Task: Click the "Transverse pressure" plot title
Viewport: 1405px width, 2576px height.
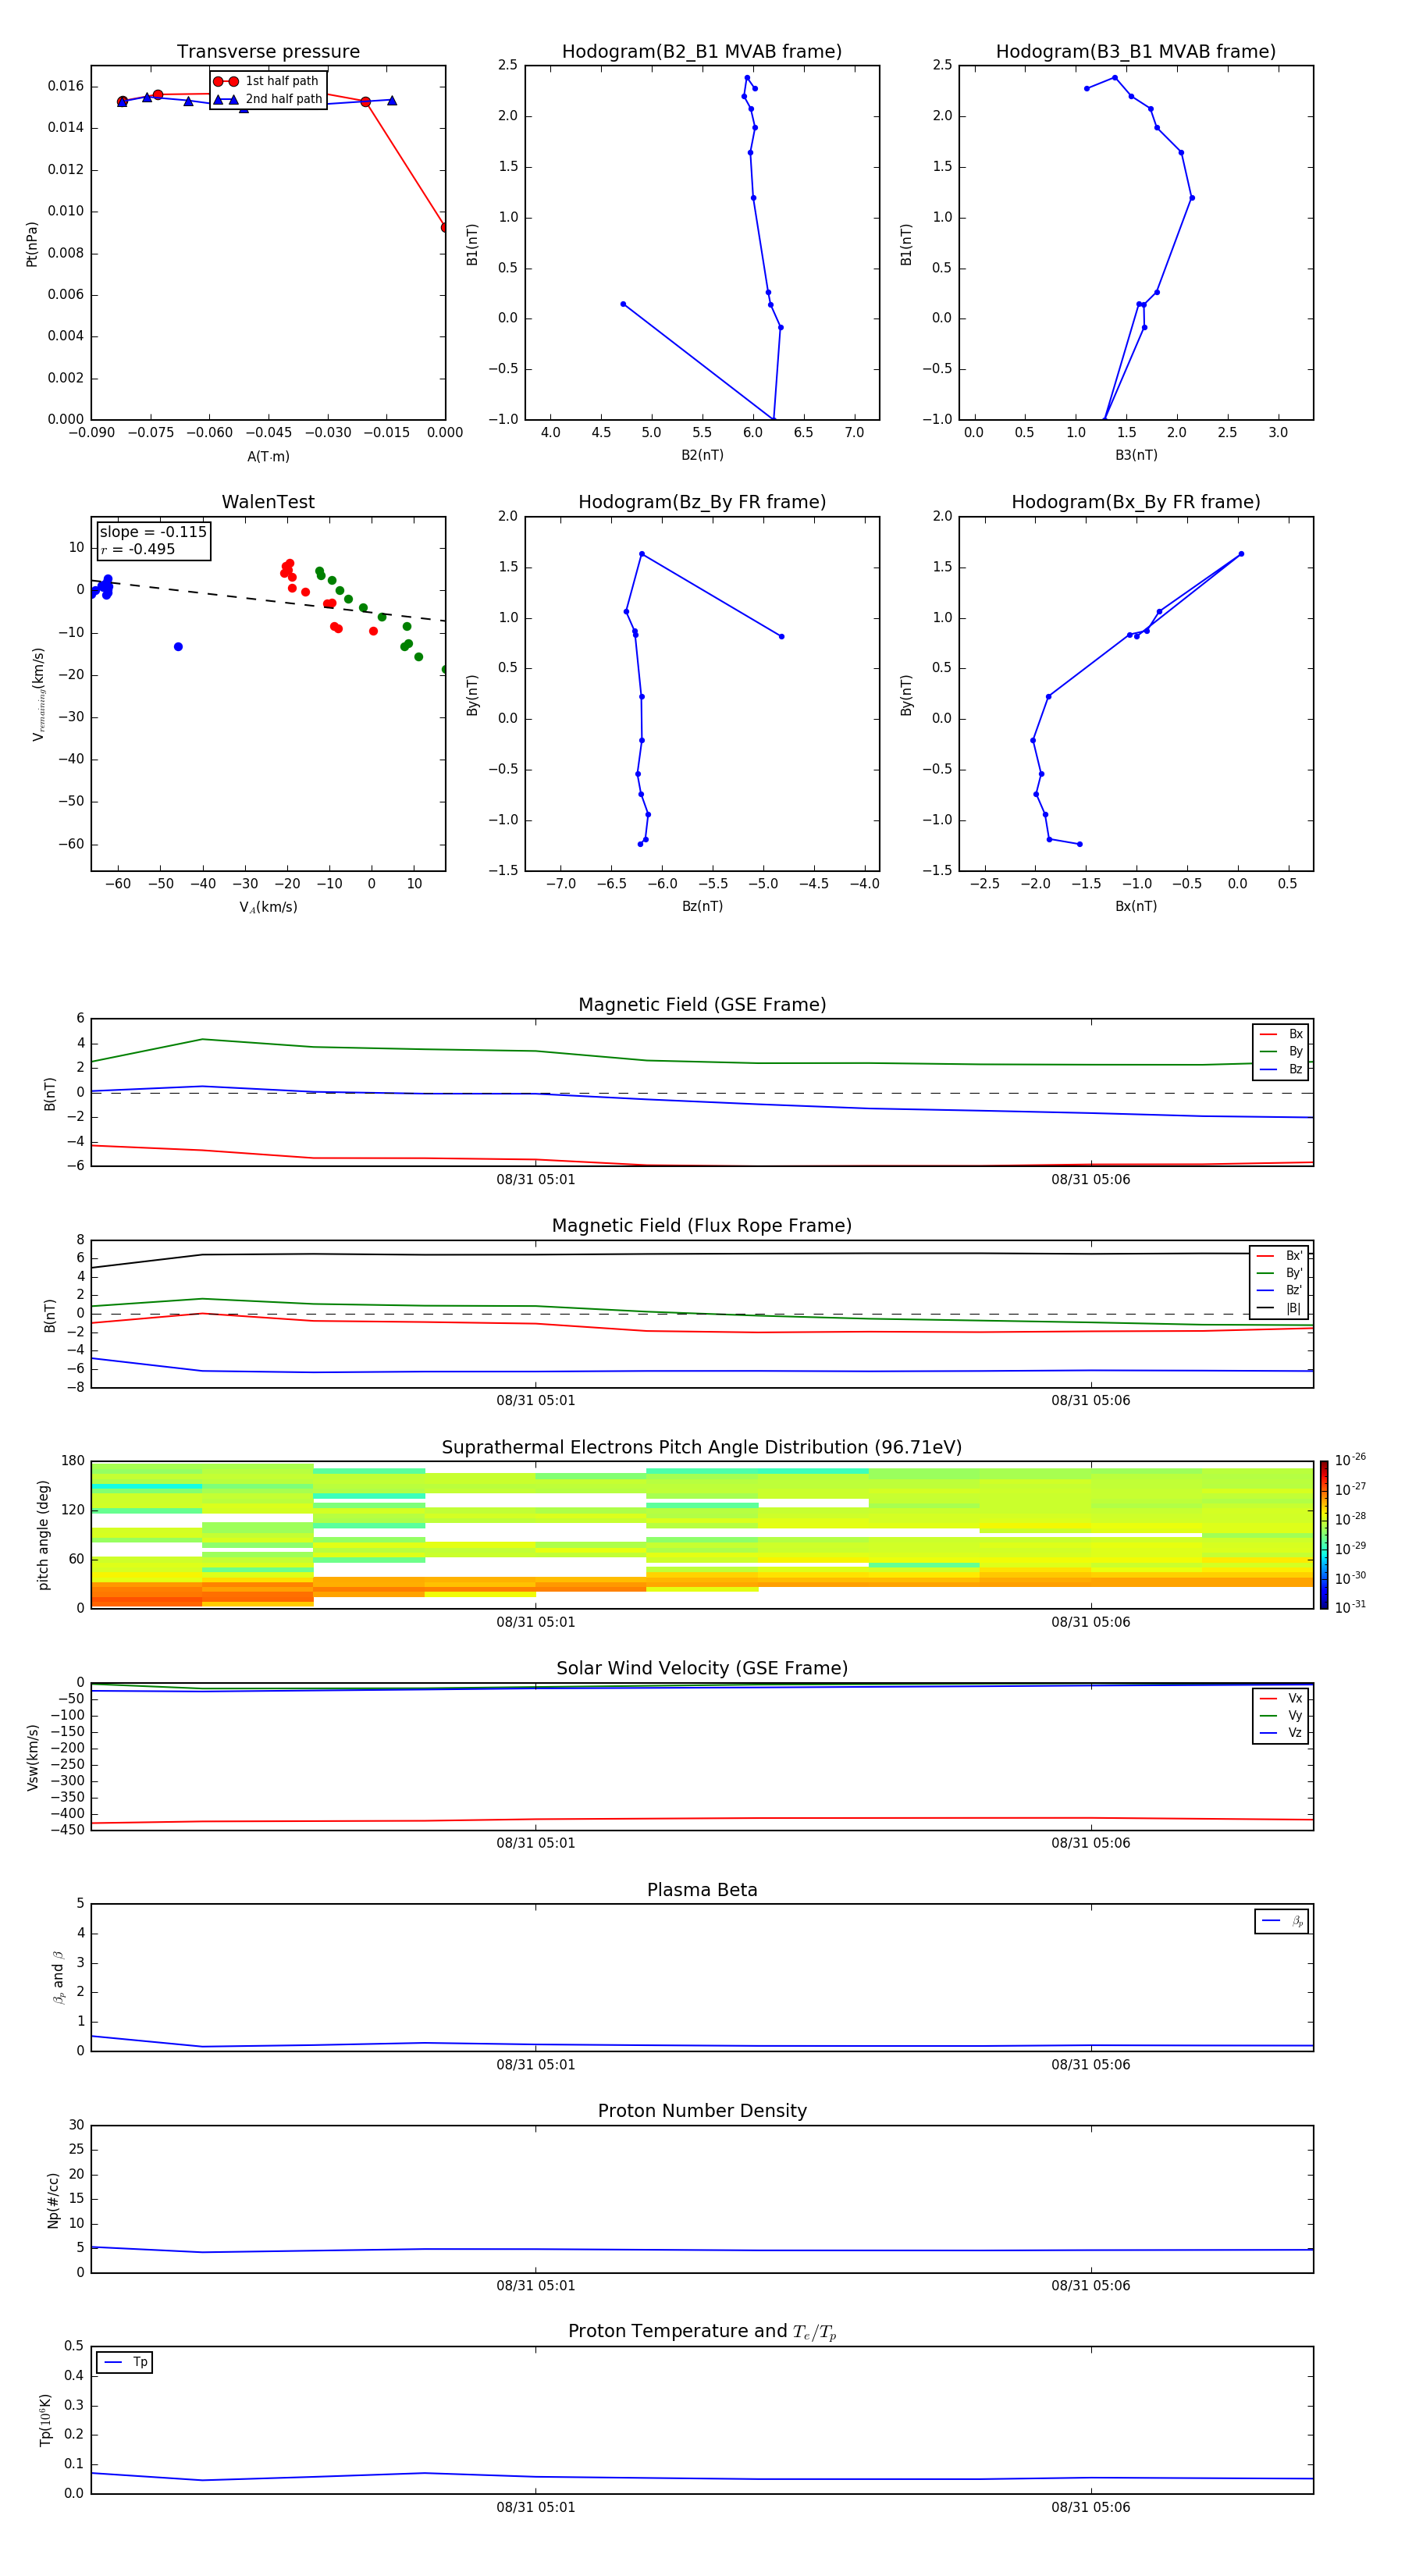Action: (x=268, y=52)
